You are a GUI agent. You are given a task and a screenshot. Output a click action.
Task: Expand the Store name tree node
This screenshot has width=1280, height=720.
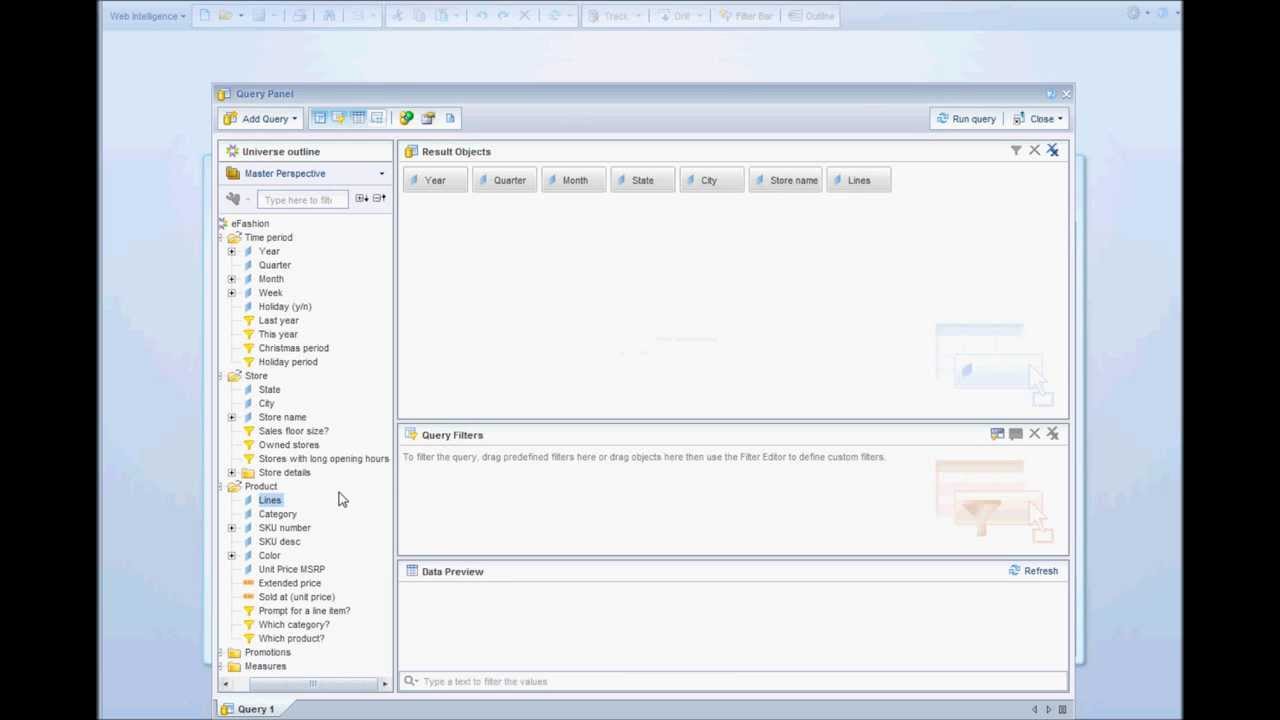(x=232, y=417)
